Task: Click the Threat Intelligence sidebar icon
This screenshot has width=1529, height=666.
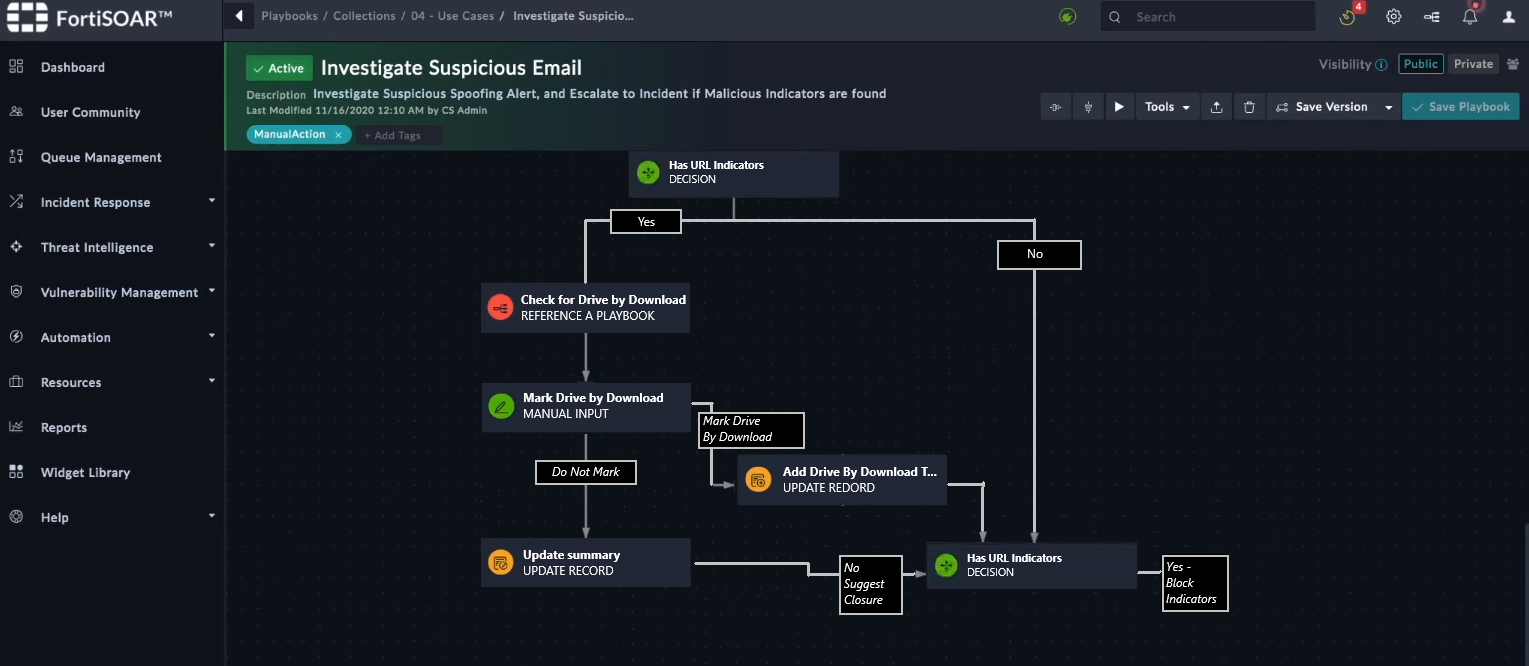Action: click(16, 247)
